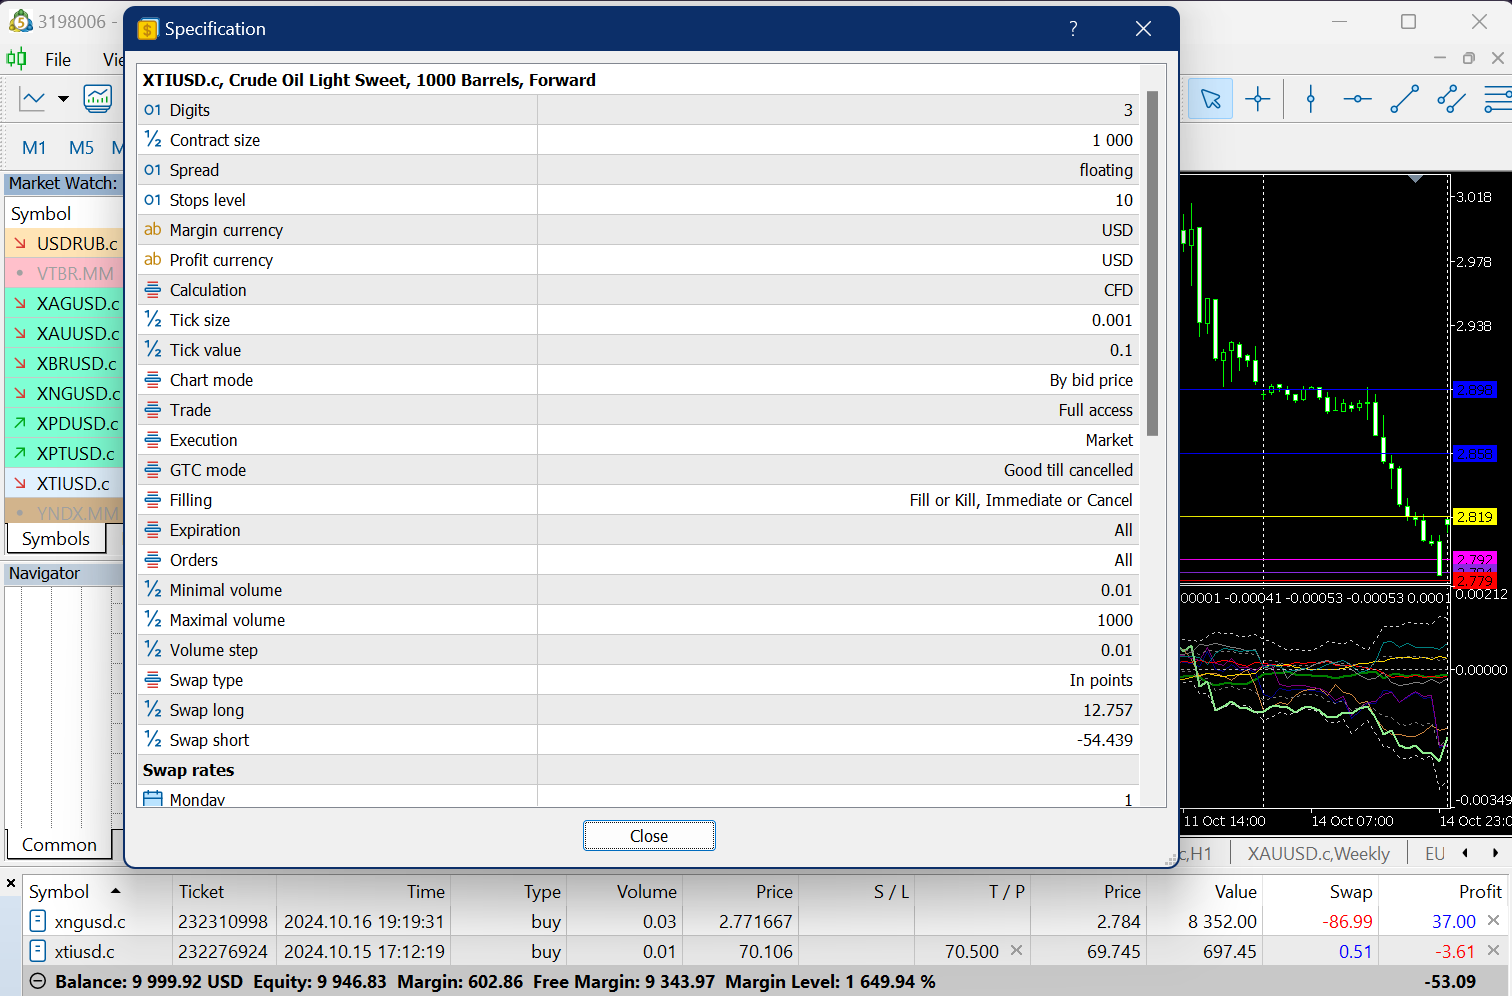Switch to the M1 timeframe
Viewport: 1512px width, 996px height.
tap(34, 148)
